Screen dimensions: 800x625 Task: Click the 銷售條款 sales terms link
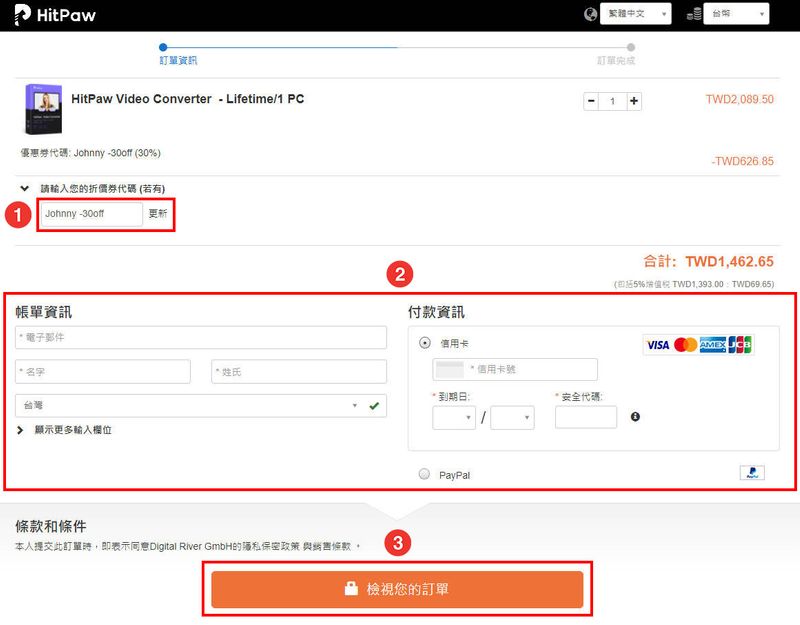[331, 546]
